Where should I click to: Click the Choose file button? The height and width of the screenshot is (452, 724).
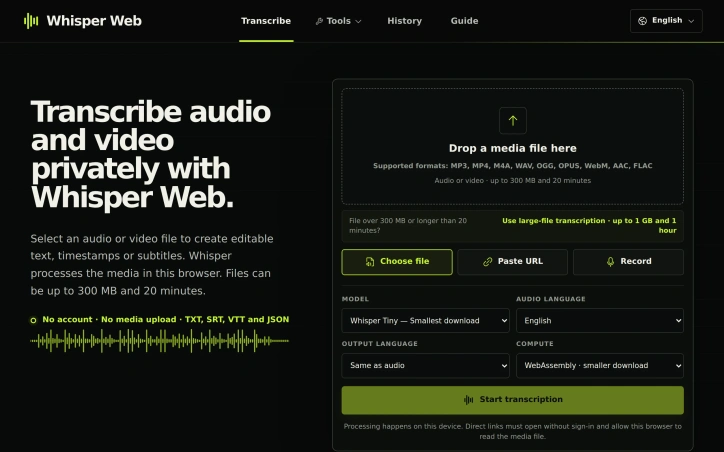397,262
